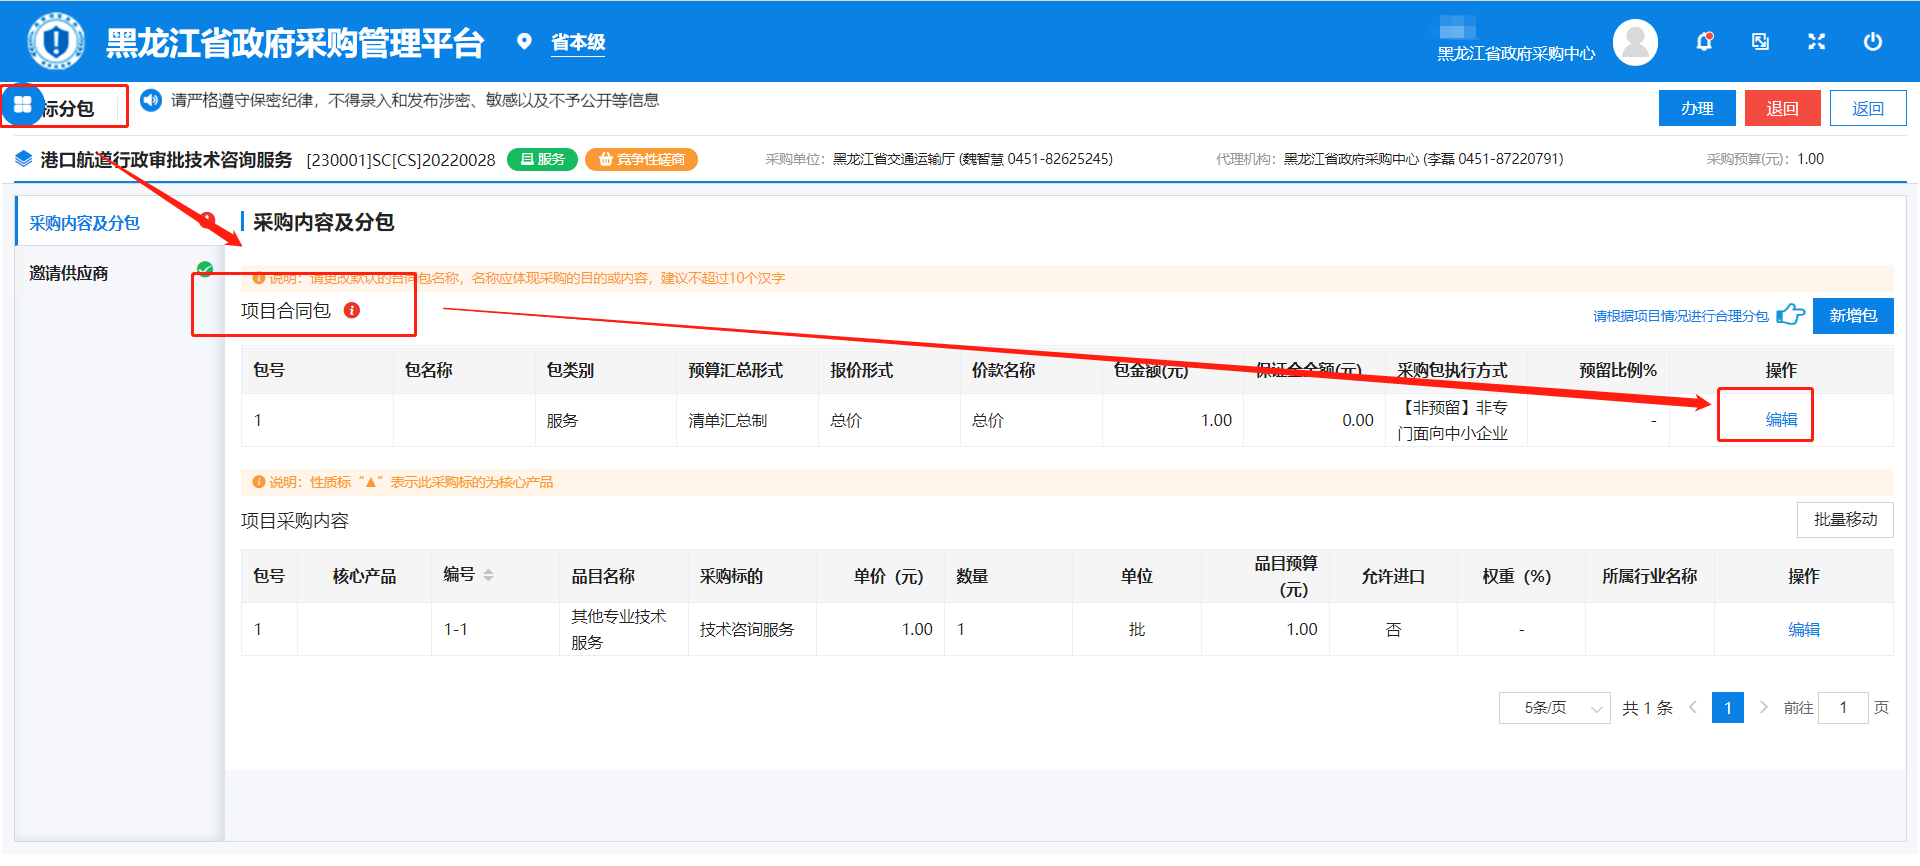Click the speaker announcement icon

151,100
